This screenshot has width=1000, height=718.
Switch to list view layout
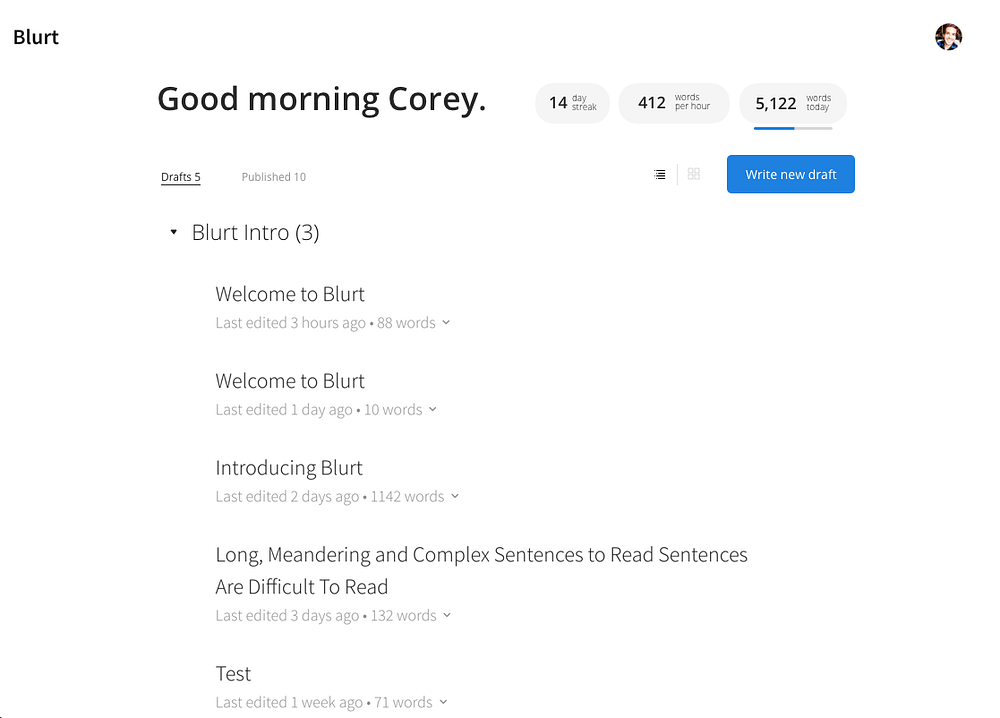coord(660,174)
